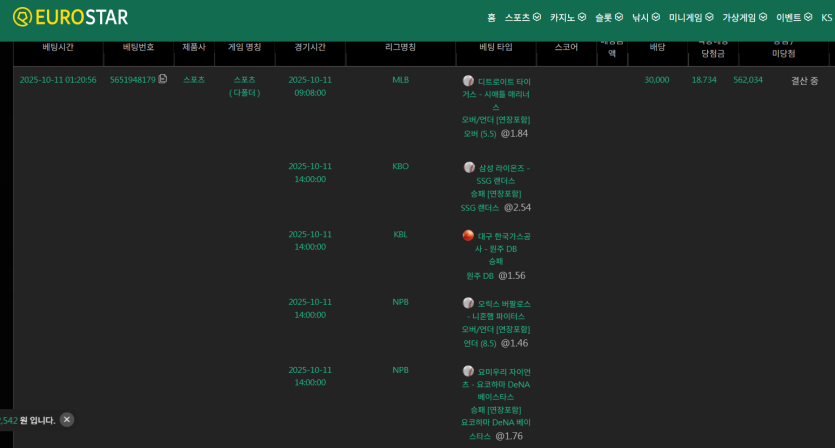The image size is (835, 448).
Task: Expand the 가상게임 navigation dropdown
Action: (744, 18)
